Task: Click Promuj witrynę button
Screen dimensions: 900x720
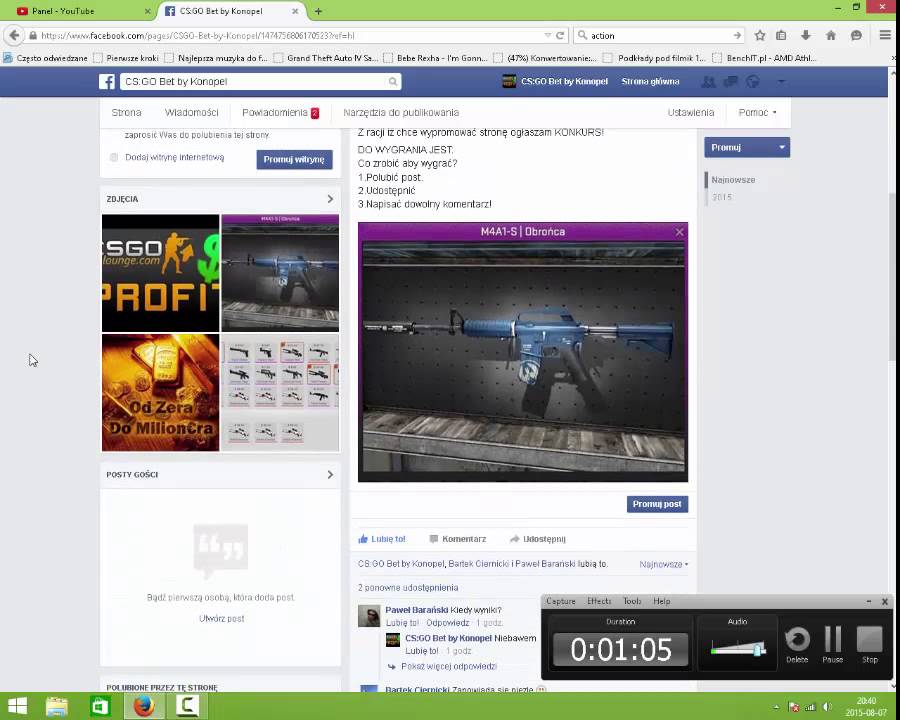Action: tap(294, 159)
